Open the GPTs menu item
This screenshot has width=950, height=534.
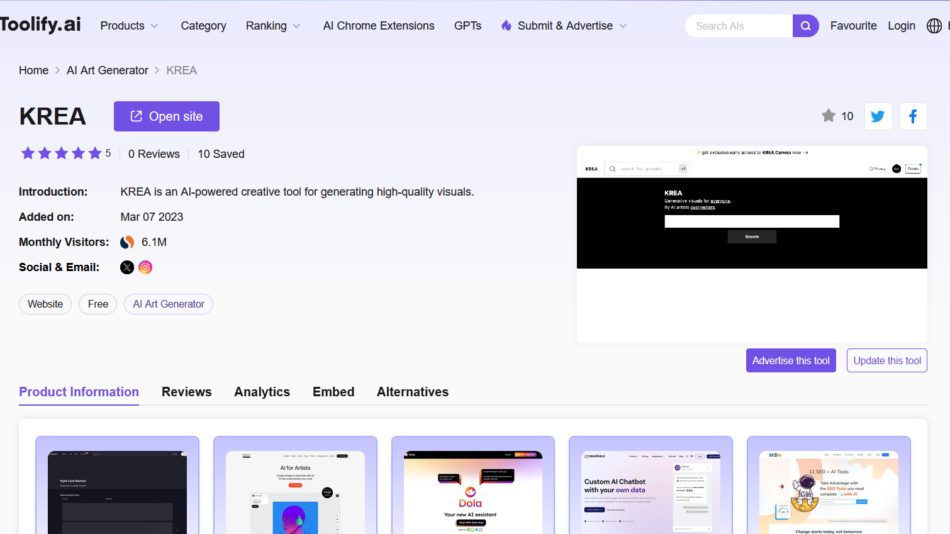coord(468,26)
